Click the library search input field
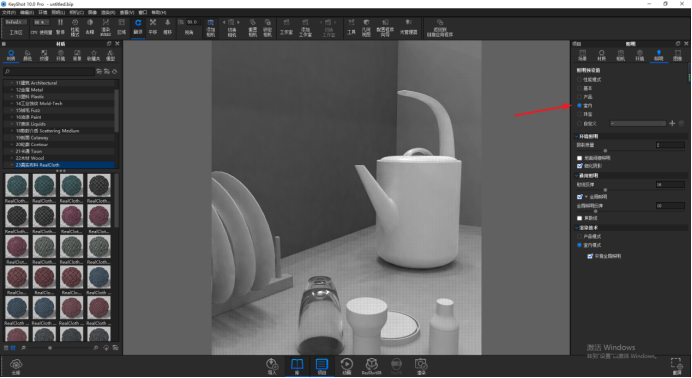This screenshot has width=692, height=378. 49,71
